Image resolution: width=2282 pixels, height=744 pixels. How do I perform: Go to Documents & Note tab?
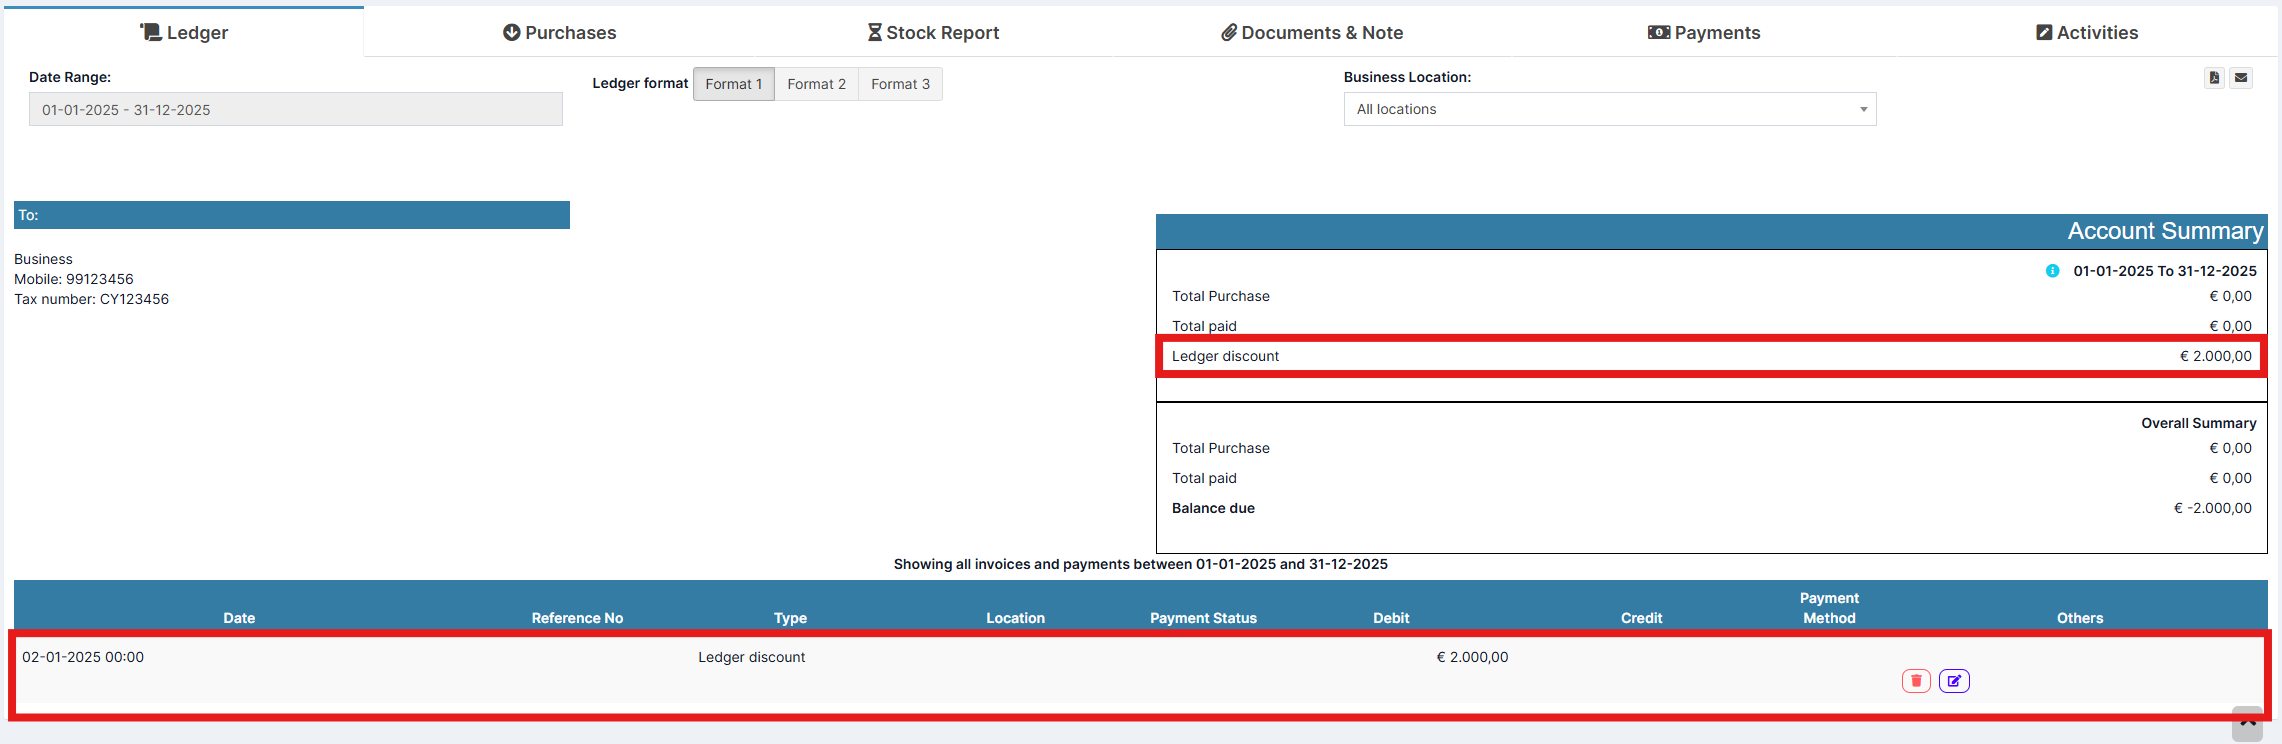[x=1312, y=33]
